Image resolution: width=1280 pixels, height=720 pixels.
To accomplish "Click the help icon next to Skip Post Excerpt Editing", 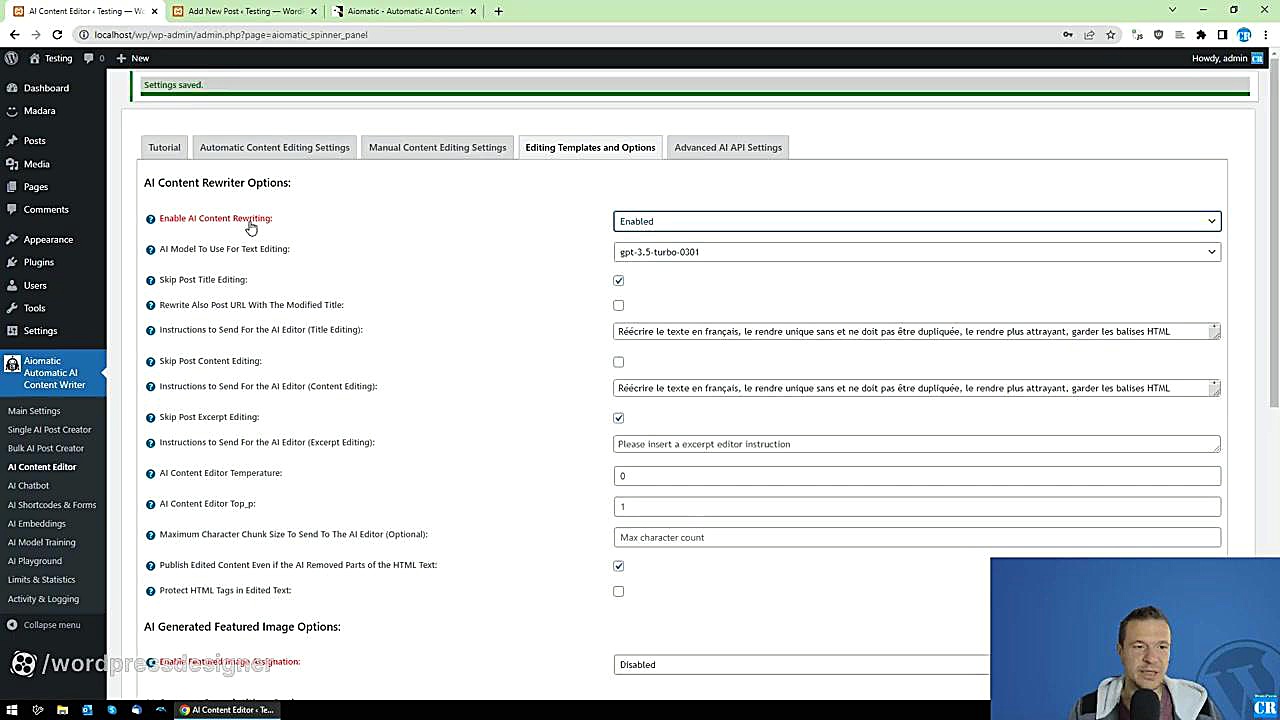I will point(151,418).
